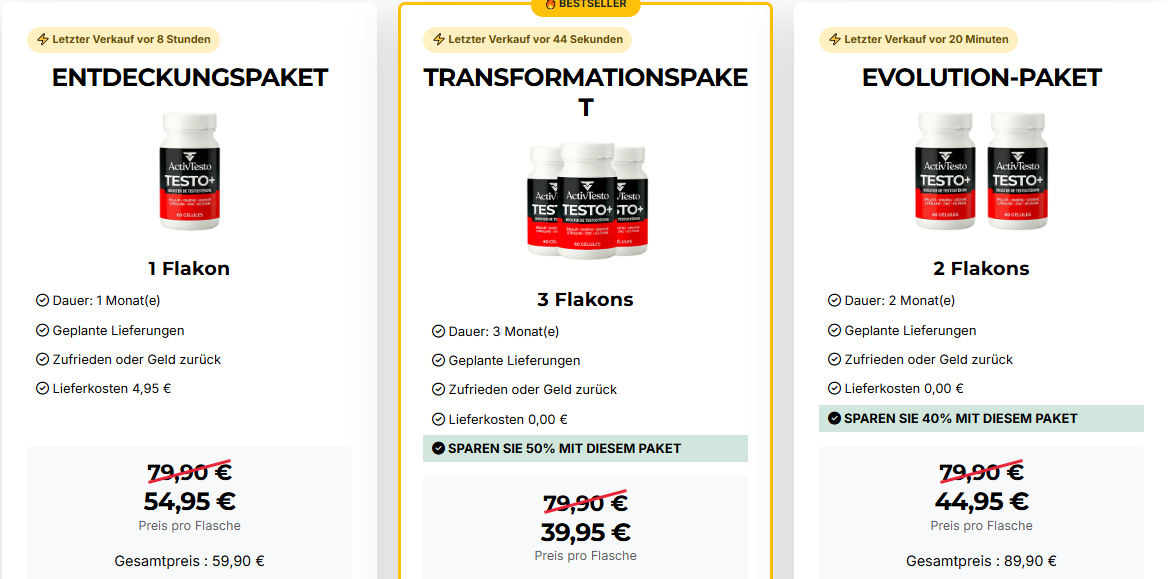Click the 'Gesamtpreis : 89,90 €' text
The image size is (1168, 579).
(x=981, y=561)
